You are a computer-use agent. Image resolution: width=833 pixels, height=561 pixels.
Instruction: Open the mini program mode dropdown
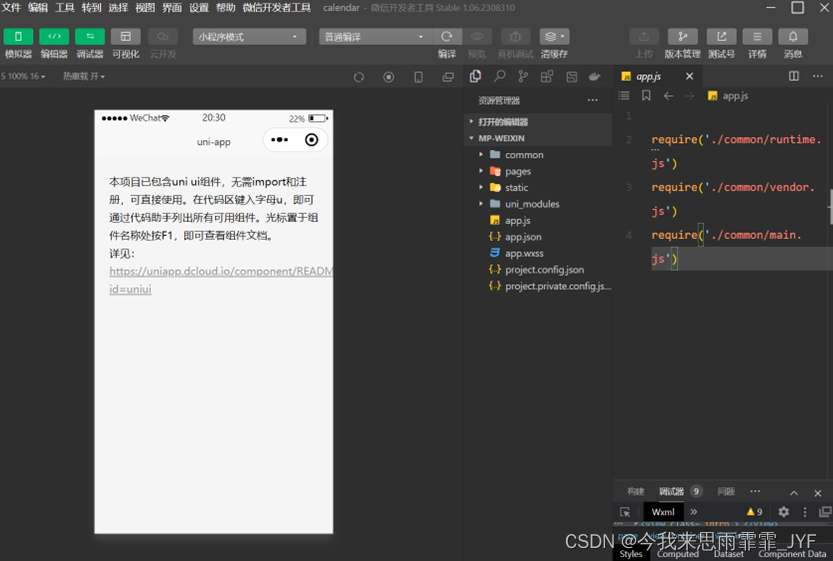[x=249, y=37]
